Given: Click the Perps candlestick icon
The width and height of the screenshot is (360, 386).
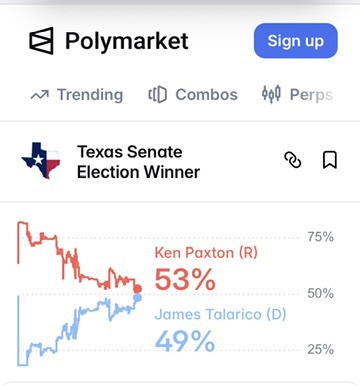Looking at the screenshot, I should (271, 94).
